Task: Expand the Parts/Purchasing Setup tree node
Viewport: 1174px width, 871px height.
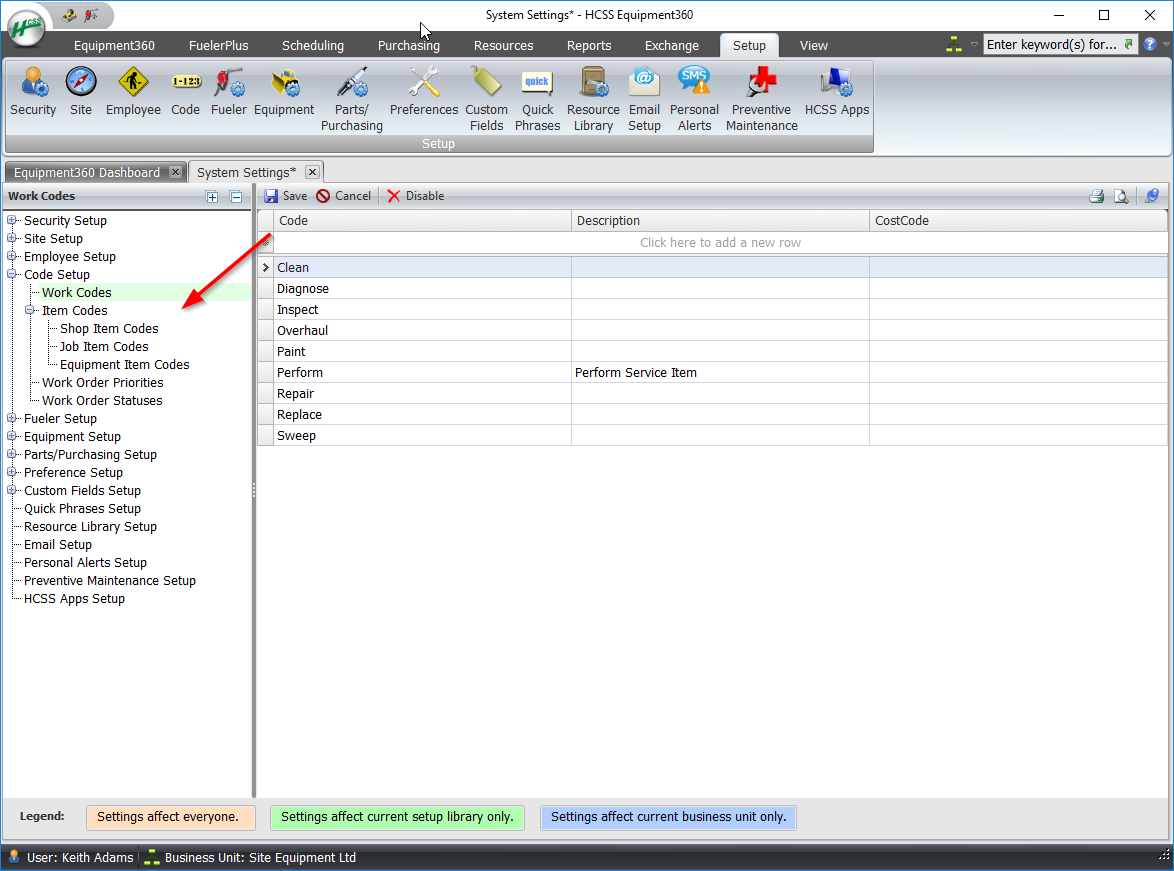Action: tap(12, 454)
